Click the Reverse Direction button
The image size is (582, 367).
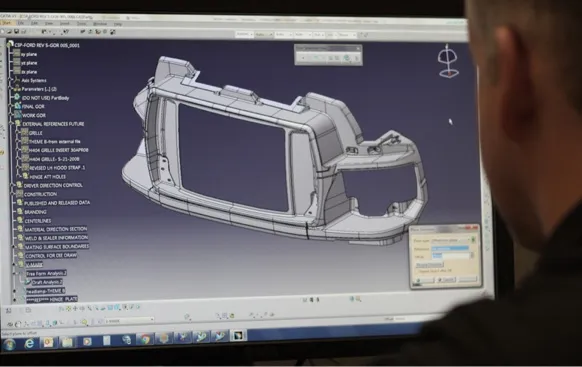click(x=429, y=265)
